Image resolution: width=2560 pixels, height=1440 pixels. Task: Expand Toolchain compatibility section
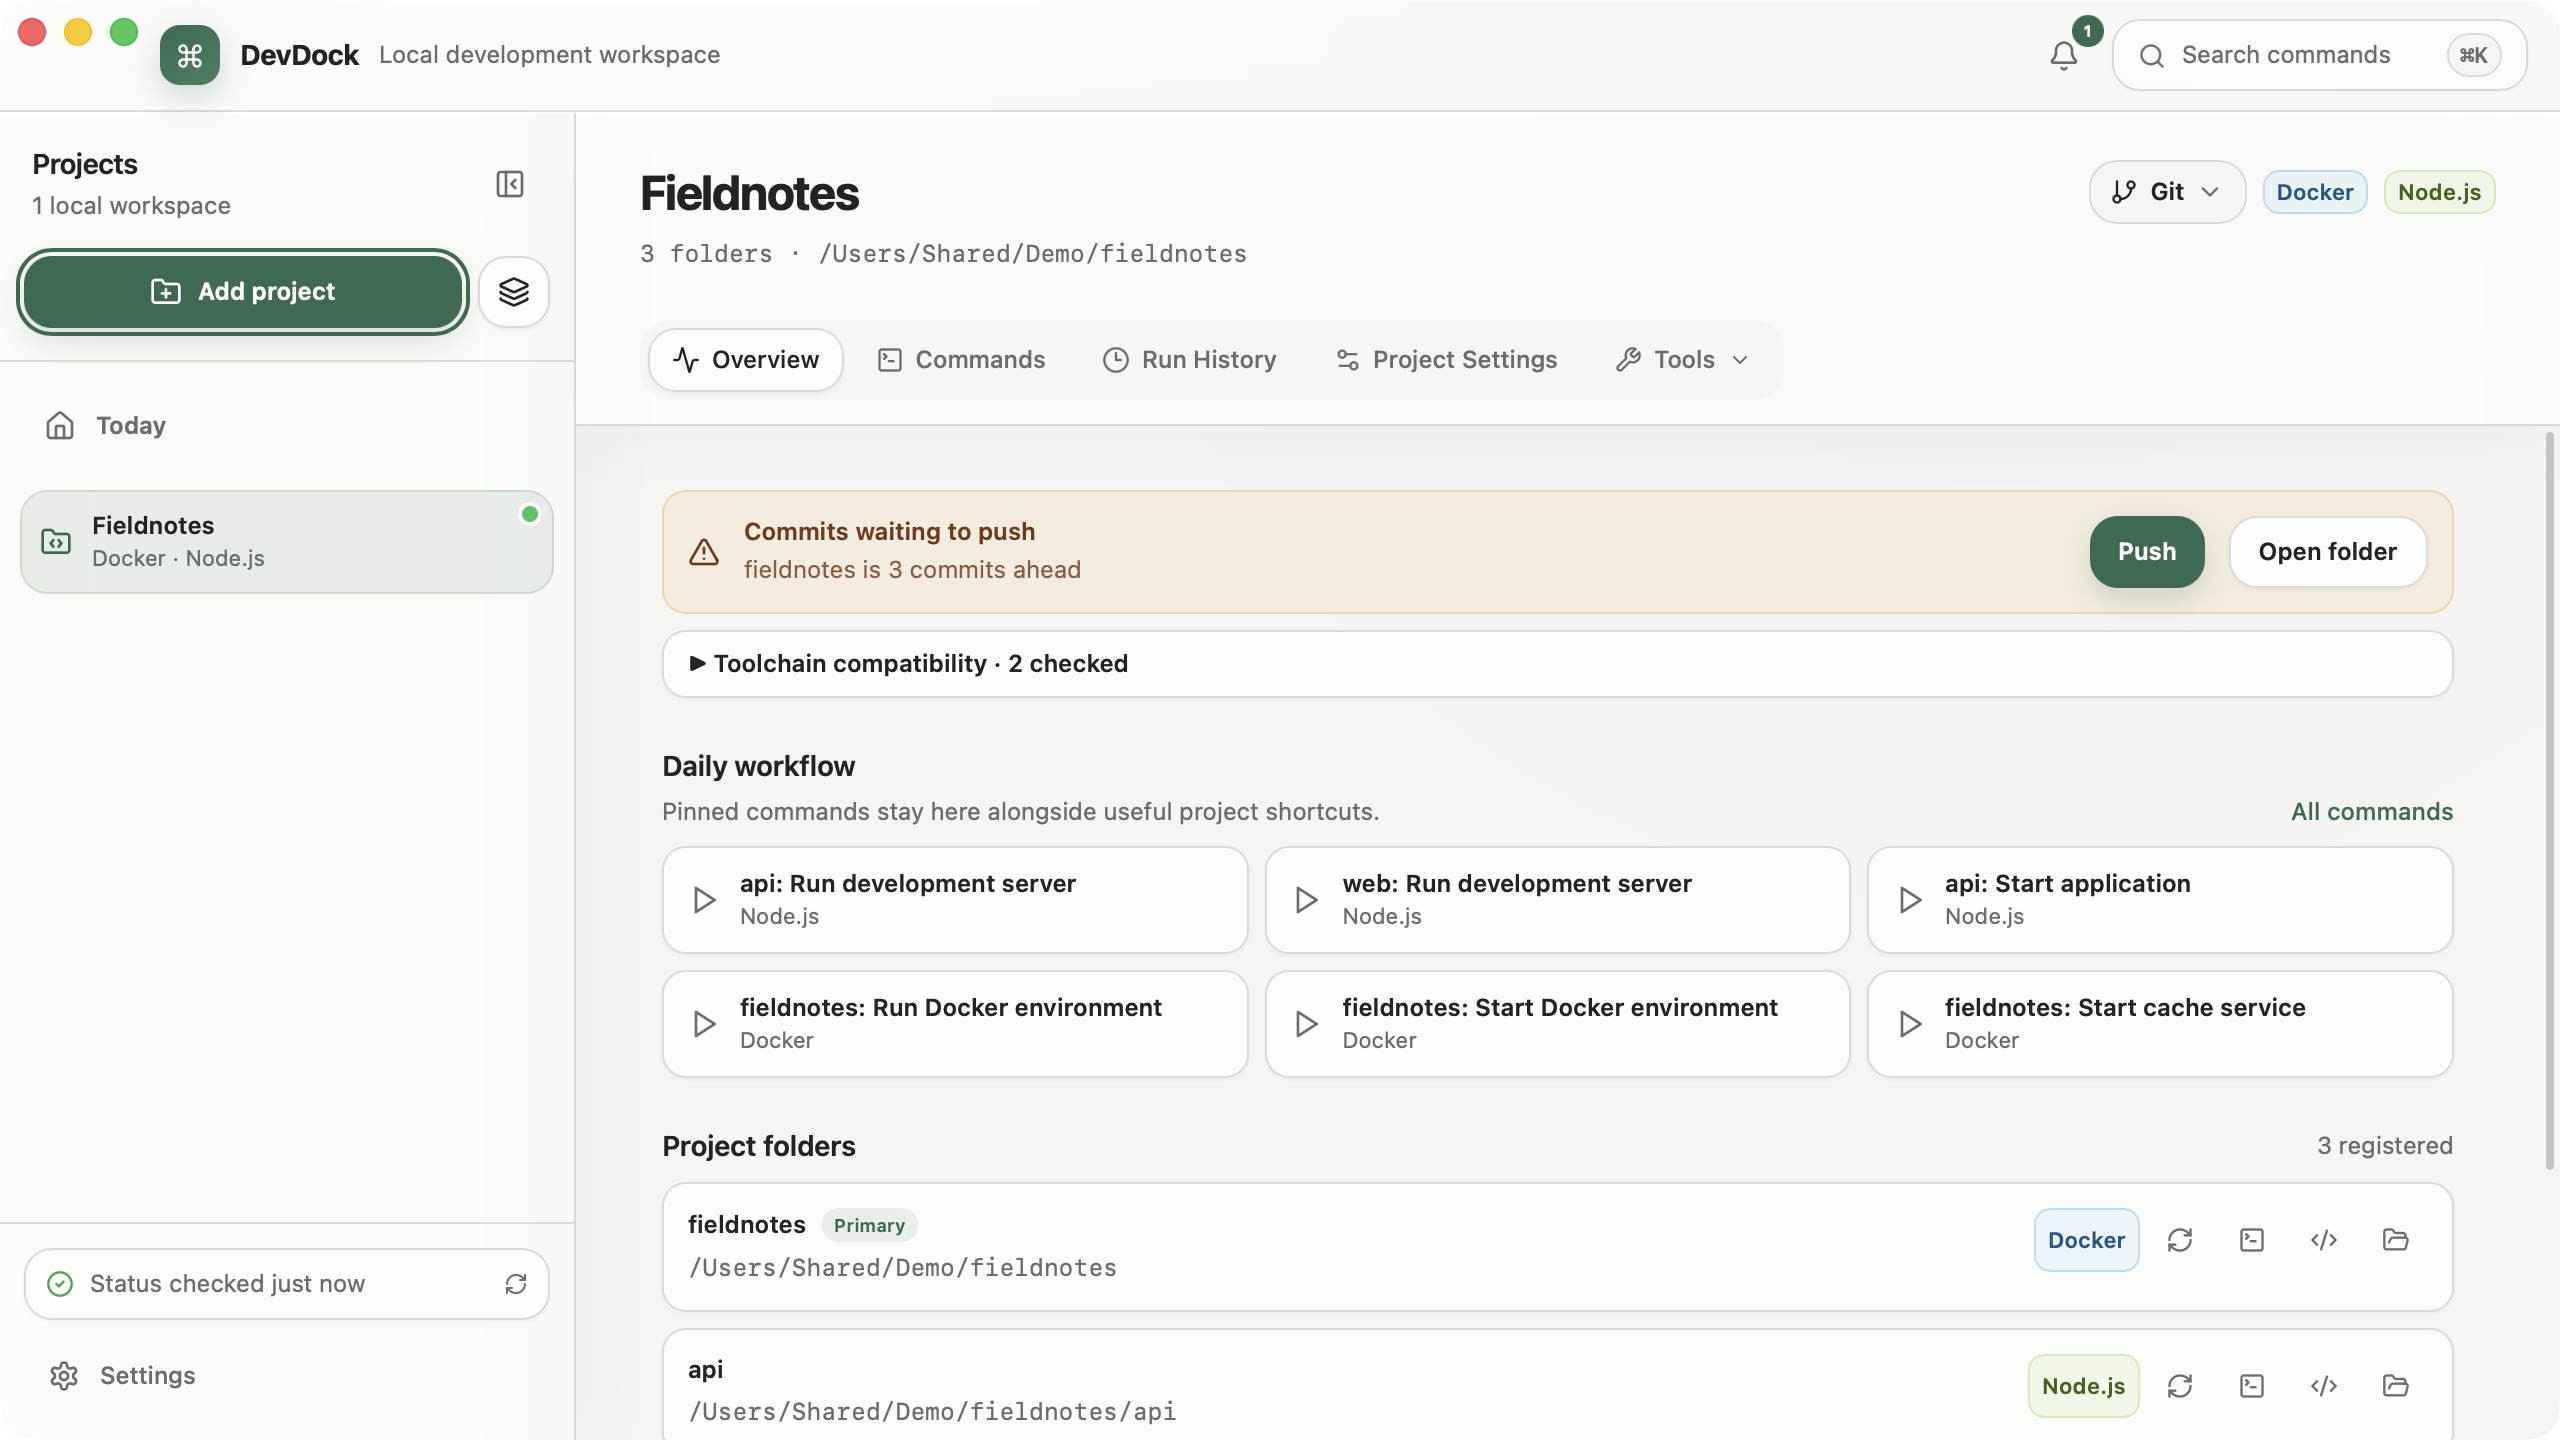pos(1557,664)
